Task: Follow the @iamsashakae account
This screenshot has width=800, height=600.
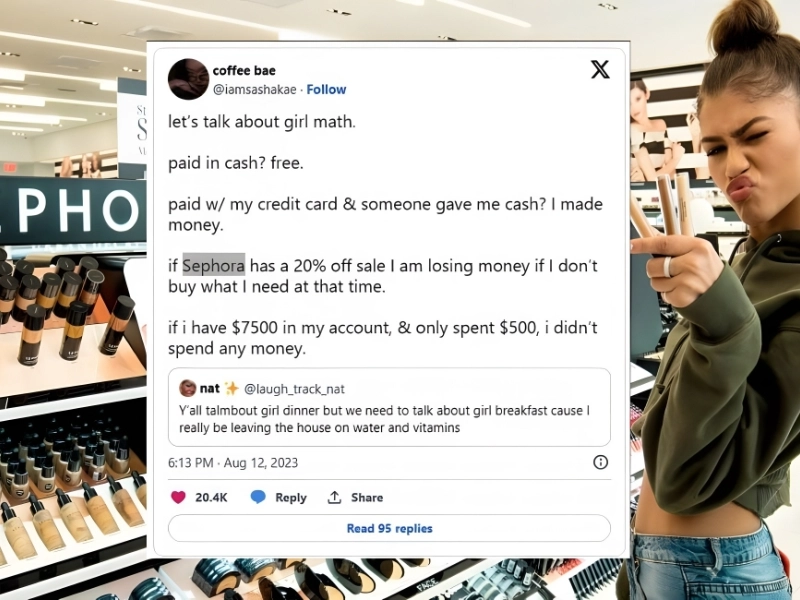Action: tap(326, 89)
